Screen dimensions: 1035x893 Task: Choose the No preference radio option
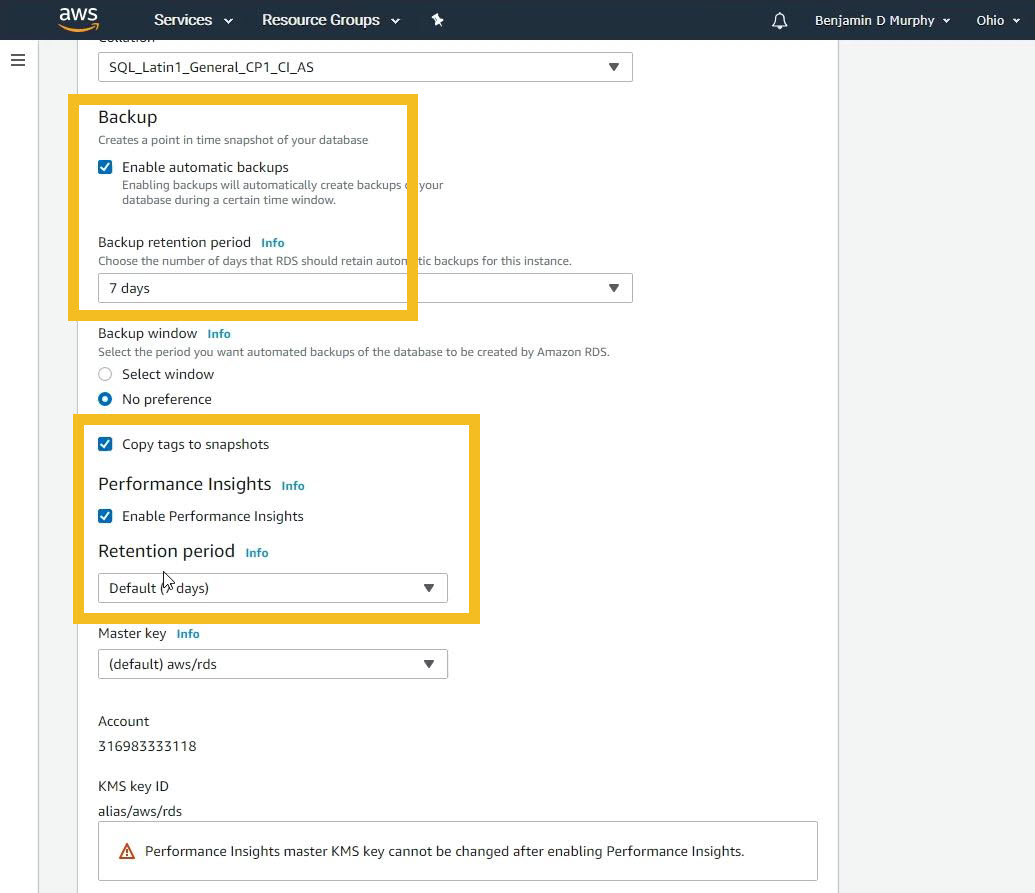pos(105,399)
